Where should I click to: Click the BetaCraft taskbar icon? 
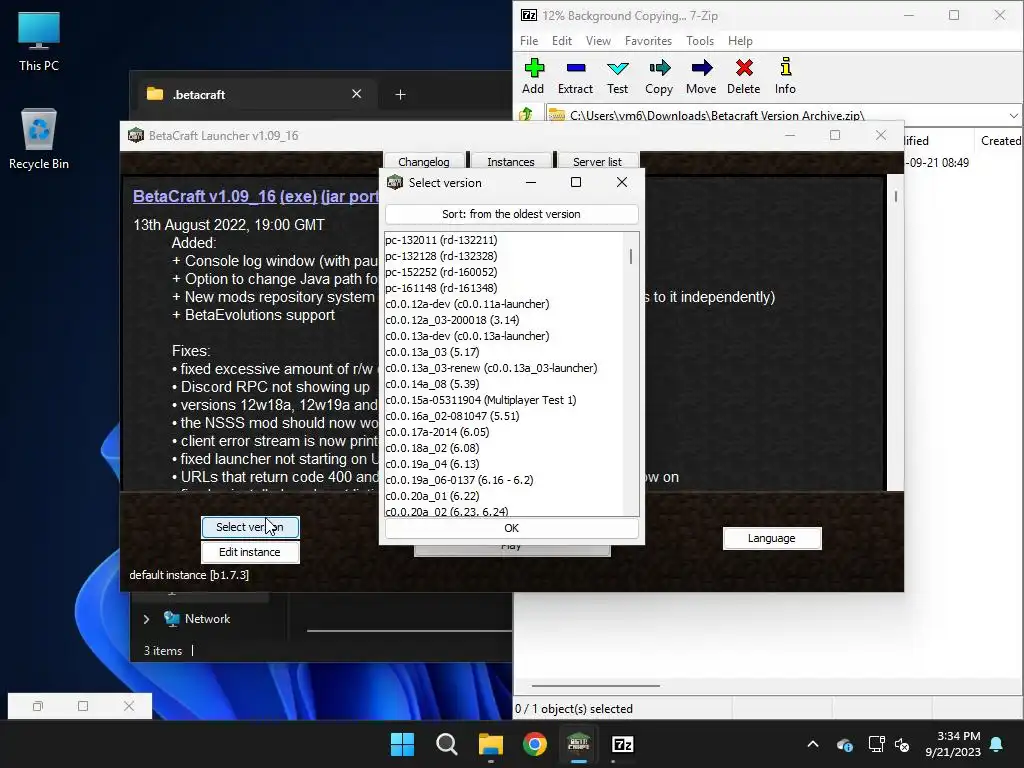coord(579,744)
